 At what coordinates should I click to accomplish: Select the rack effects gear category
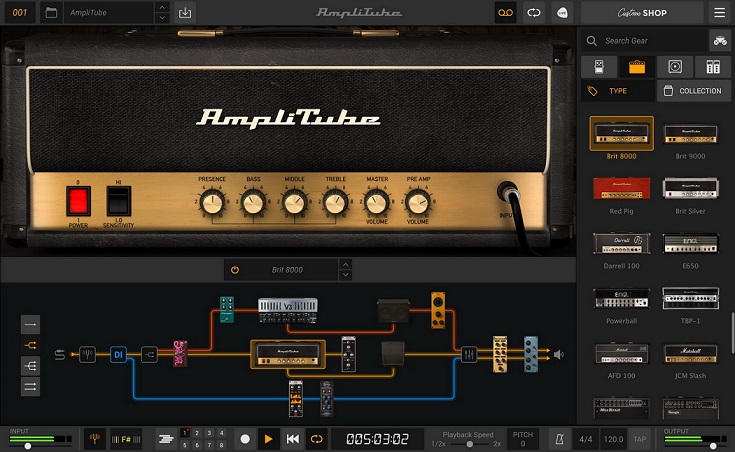(713, 67)
